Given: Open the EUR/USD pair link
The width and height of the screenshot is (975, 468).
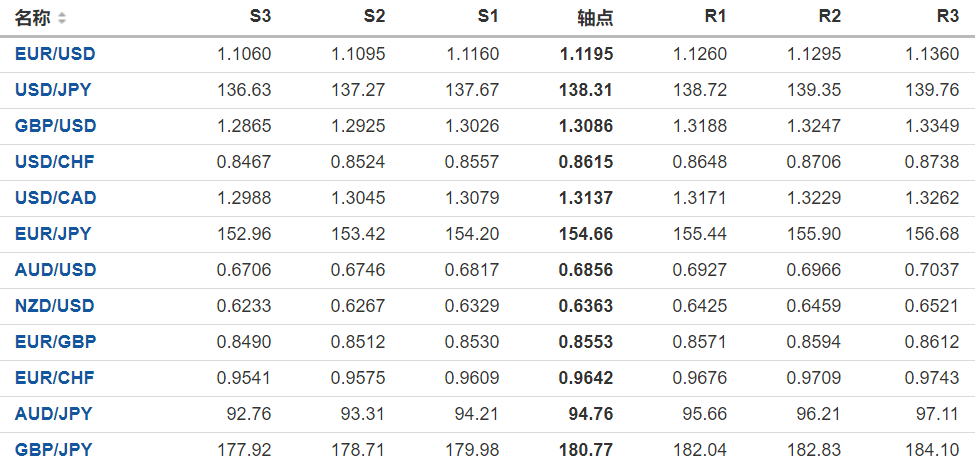Looking at the screenshot, I should click(x=55, y=54).
